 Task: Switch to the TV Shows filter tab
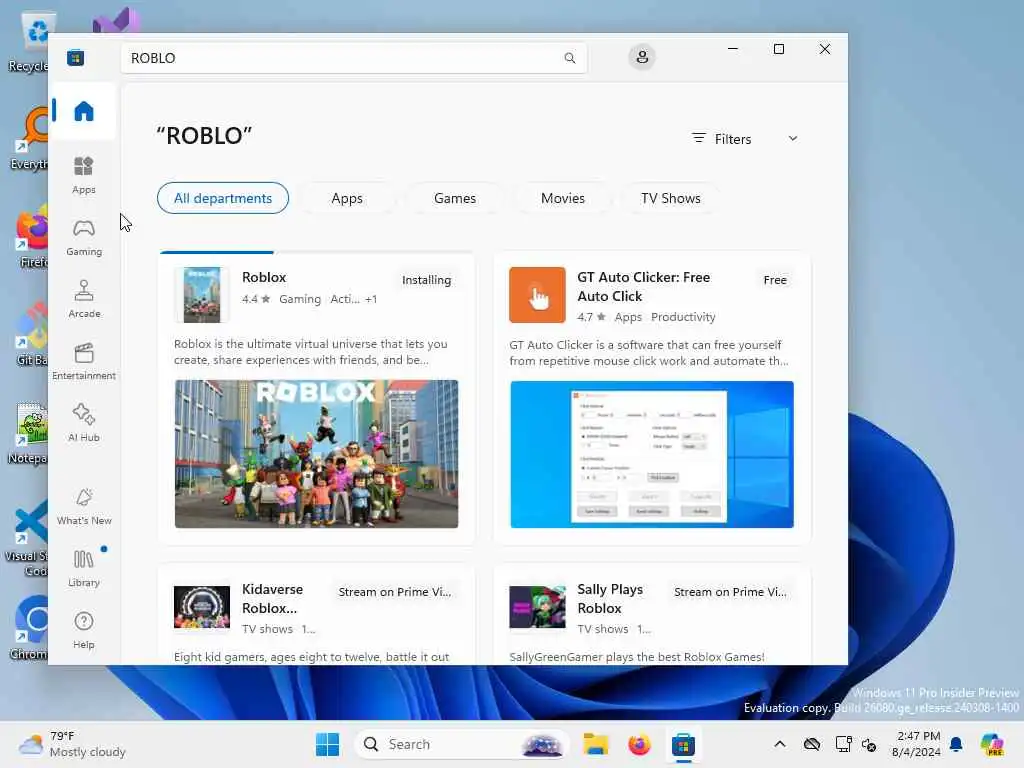pos(671,198)
